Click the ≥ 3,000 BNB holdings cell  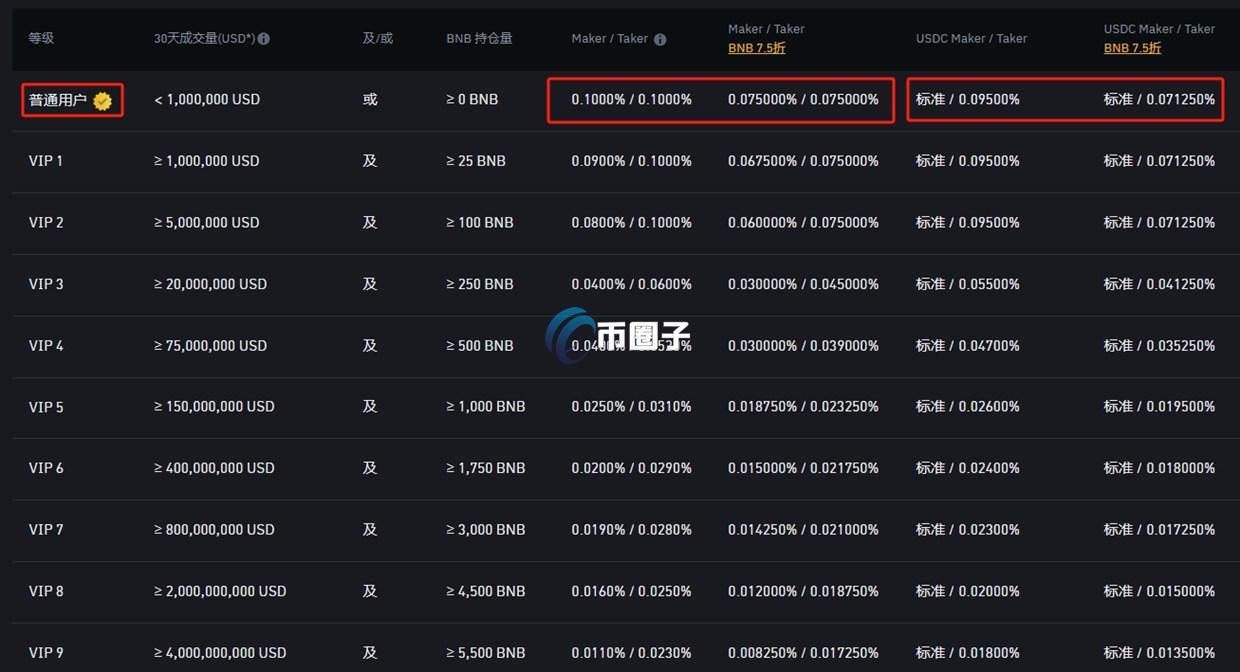[x=485, y=529]
